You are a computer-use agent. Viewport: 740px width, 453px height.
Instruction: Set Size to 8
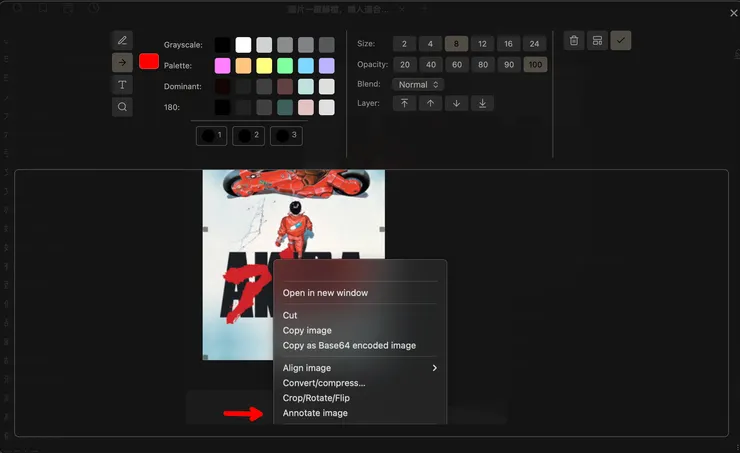click(x=456, y=44)
